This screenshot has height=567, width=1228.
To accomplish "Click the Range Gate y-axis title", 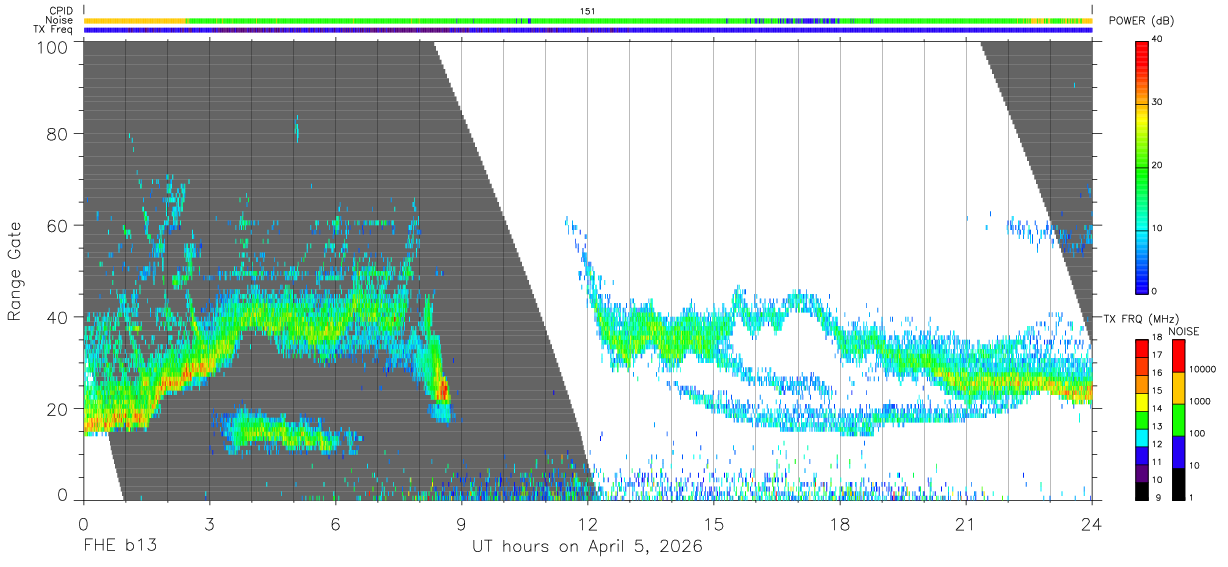I will coord(15,271).
